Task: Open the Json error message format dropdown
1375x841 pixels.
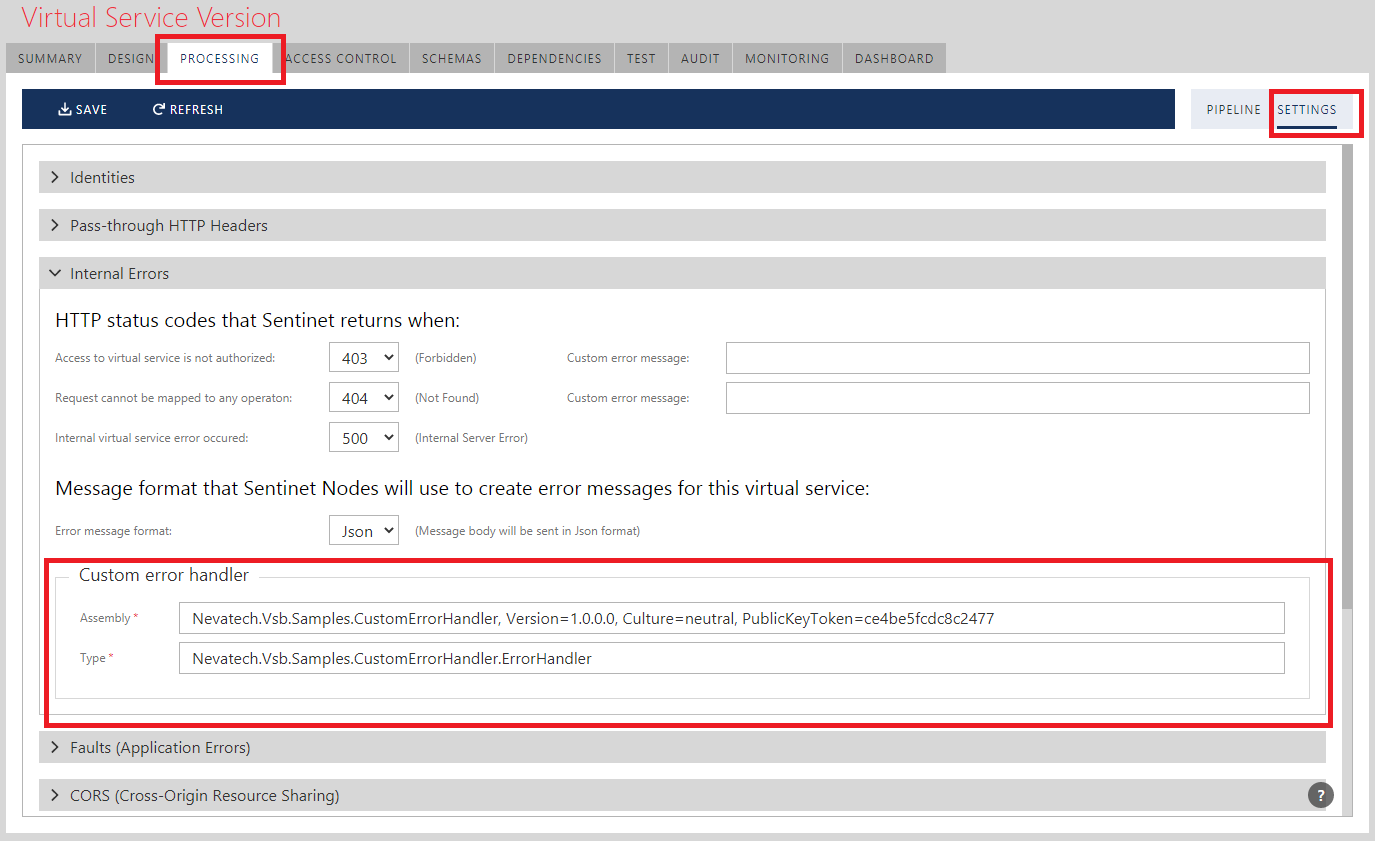Action: point(364,531)
